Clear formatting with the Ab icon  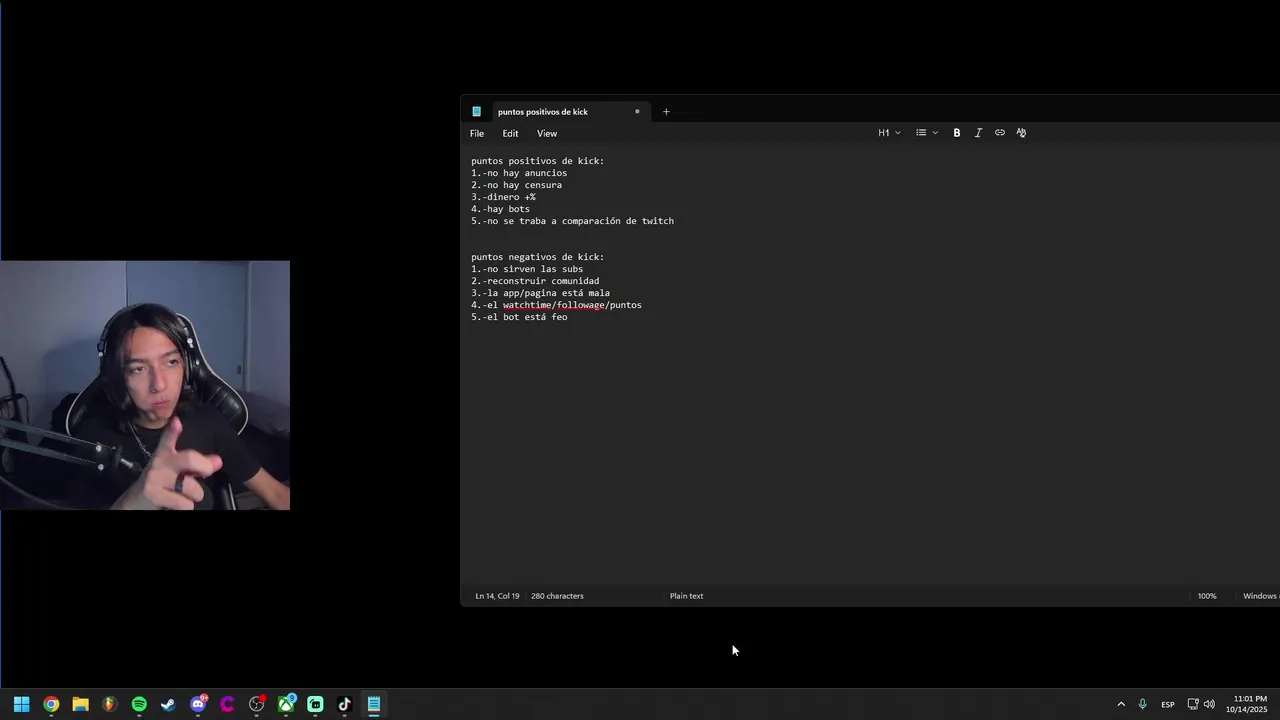pyautogui.click(x=1021, y=133)
